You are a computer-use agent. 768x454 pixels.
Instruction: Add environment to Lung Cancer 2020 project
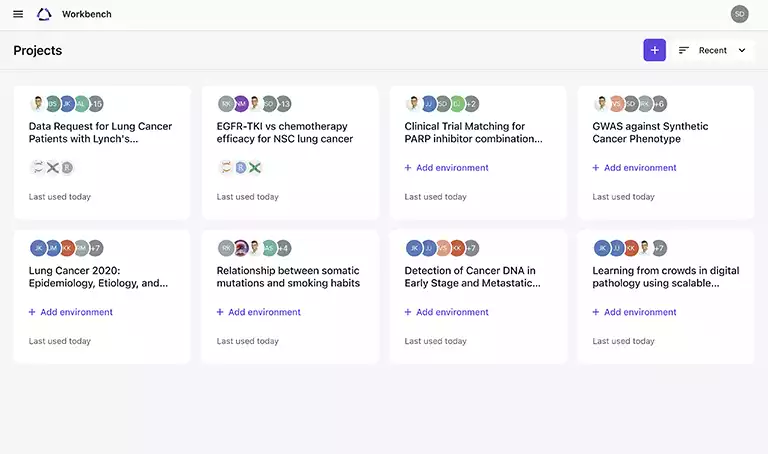(70, 312)
